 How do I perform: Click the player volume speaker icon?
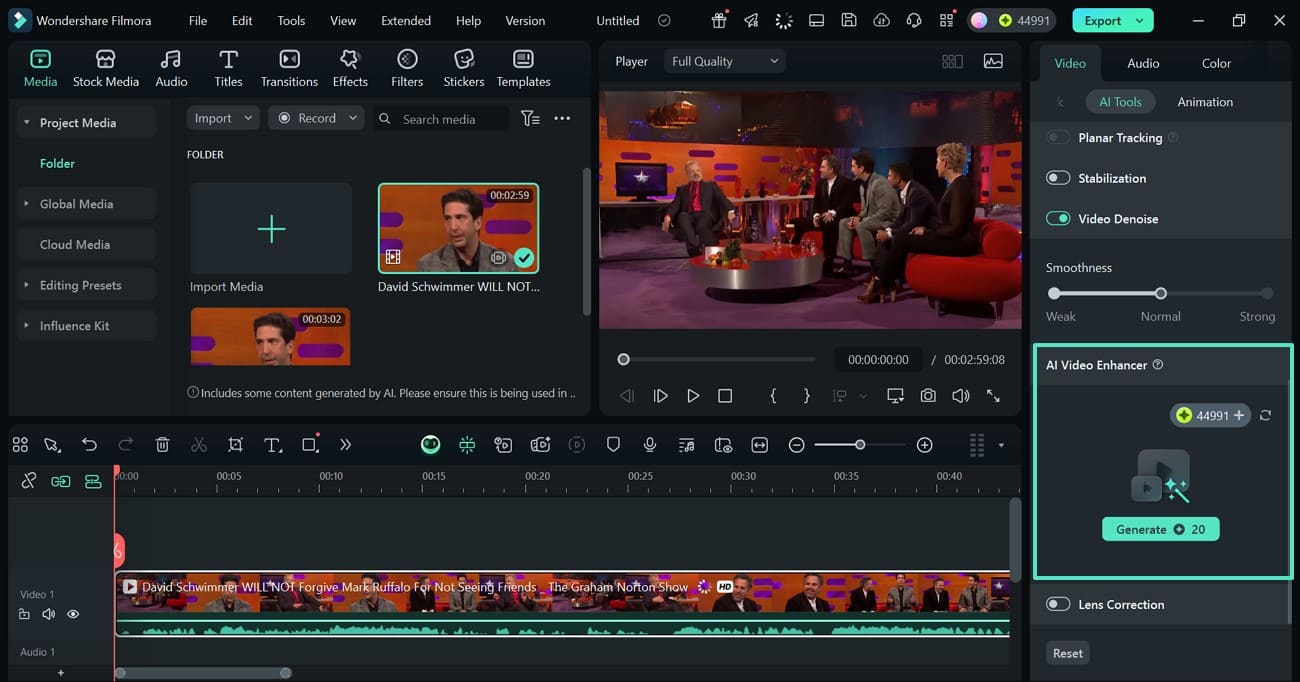coord(960,396)
